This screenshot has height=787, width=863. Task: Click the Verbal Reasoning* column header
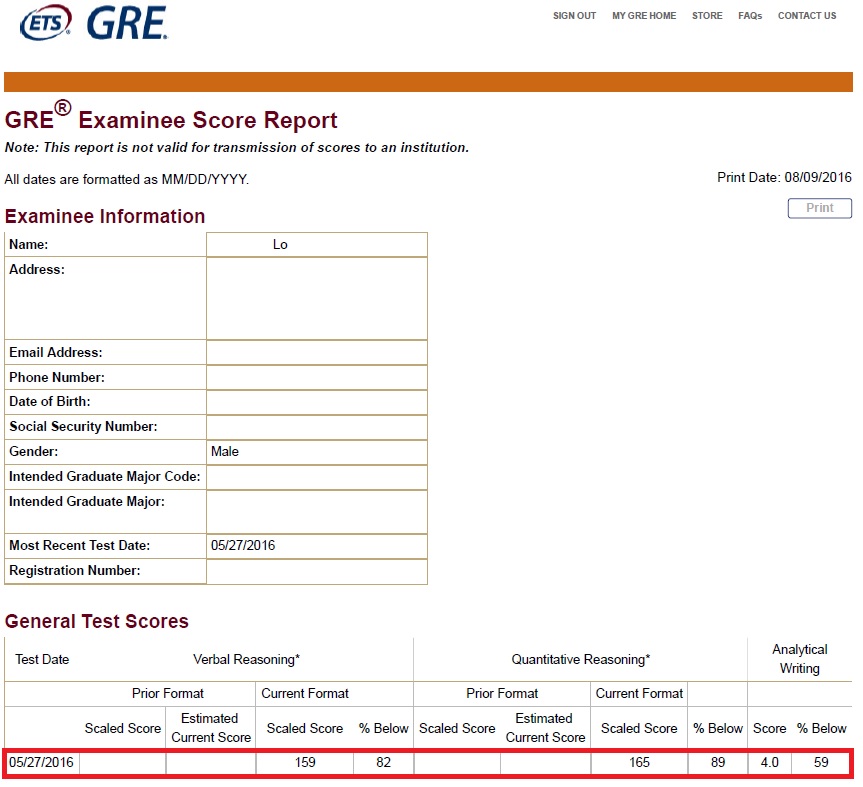tap(246, 659)
